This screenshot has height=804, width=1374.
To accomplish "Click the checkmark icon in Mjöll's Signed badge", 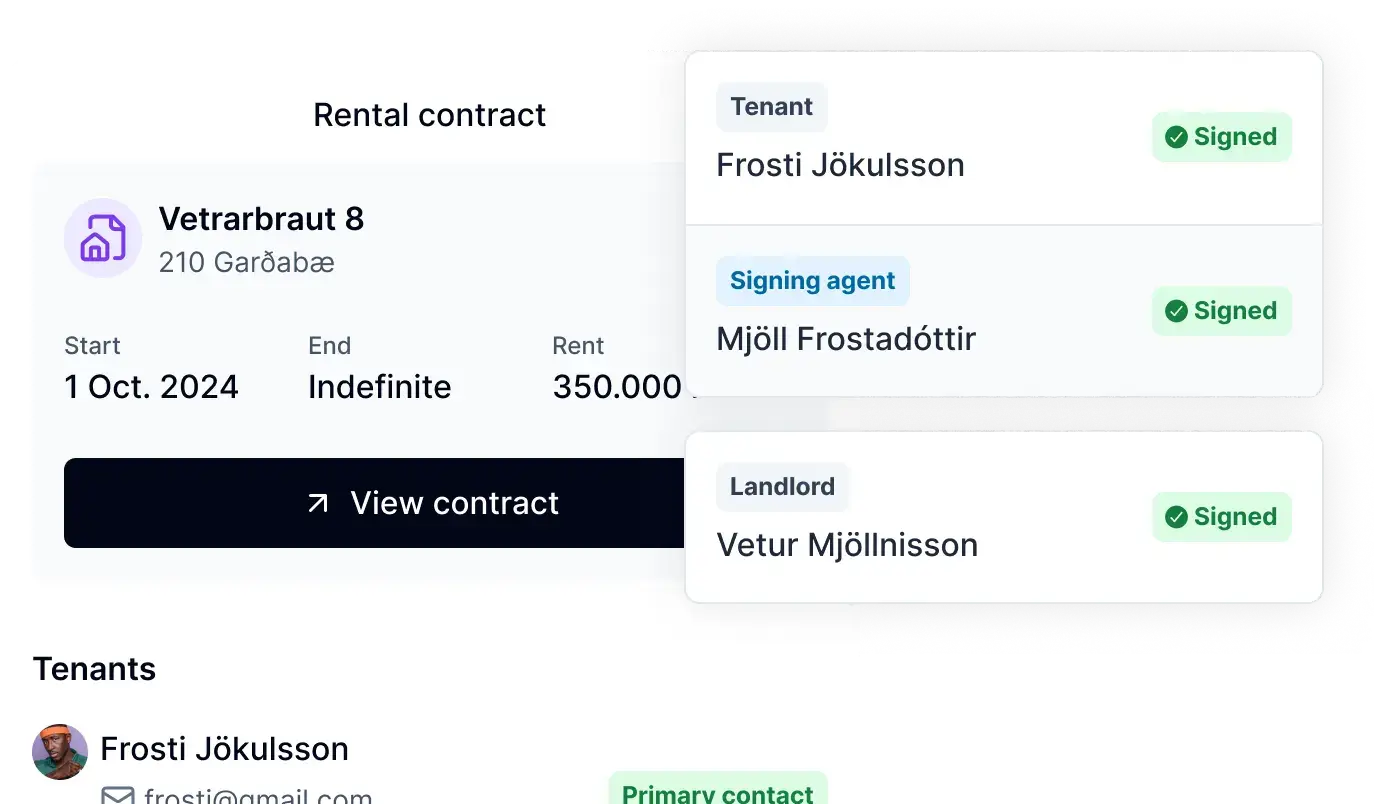I will [x=1177, y=311].
